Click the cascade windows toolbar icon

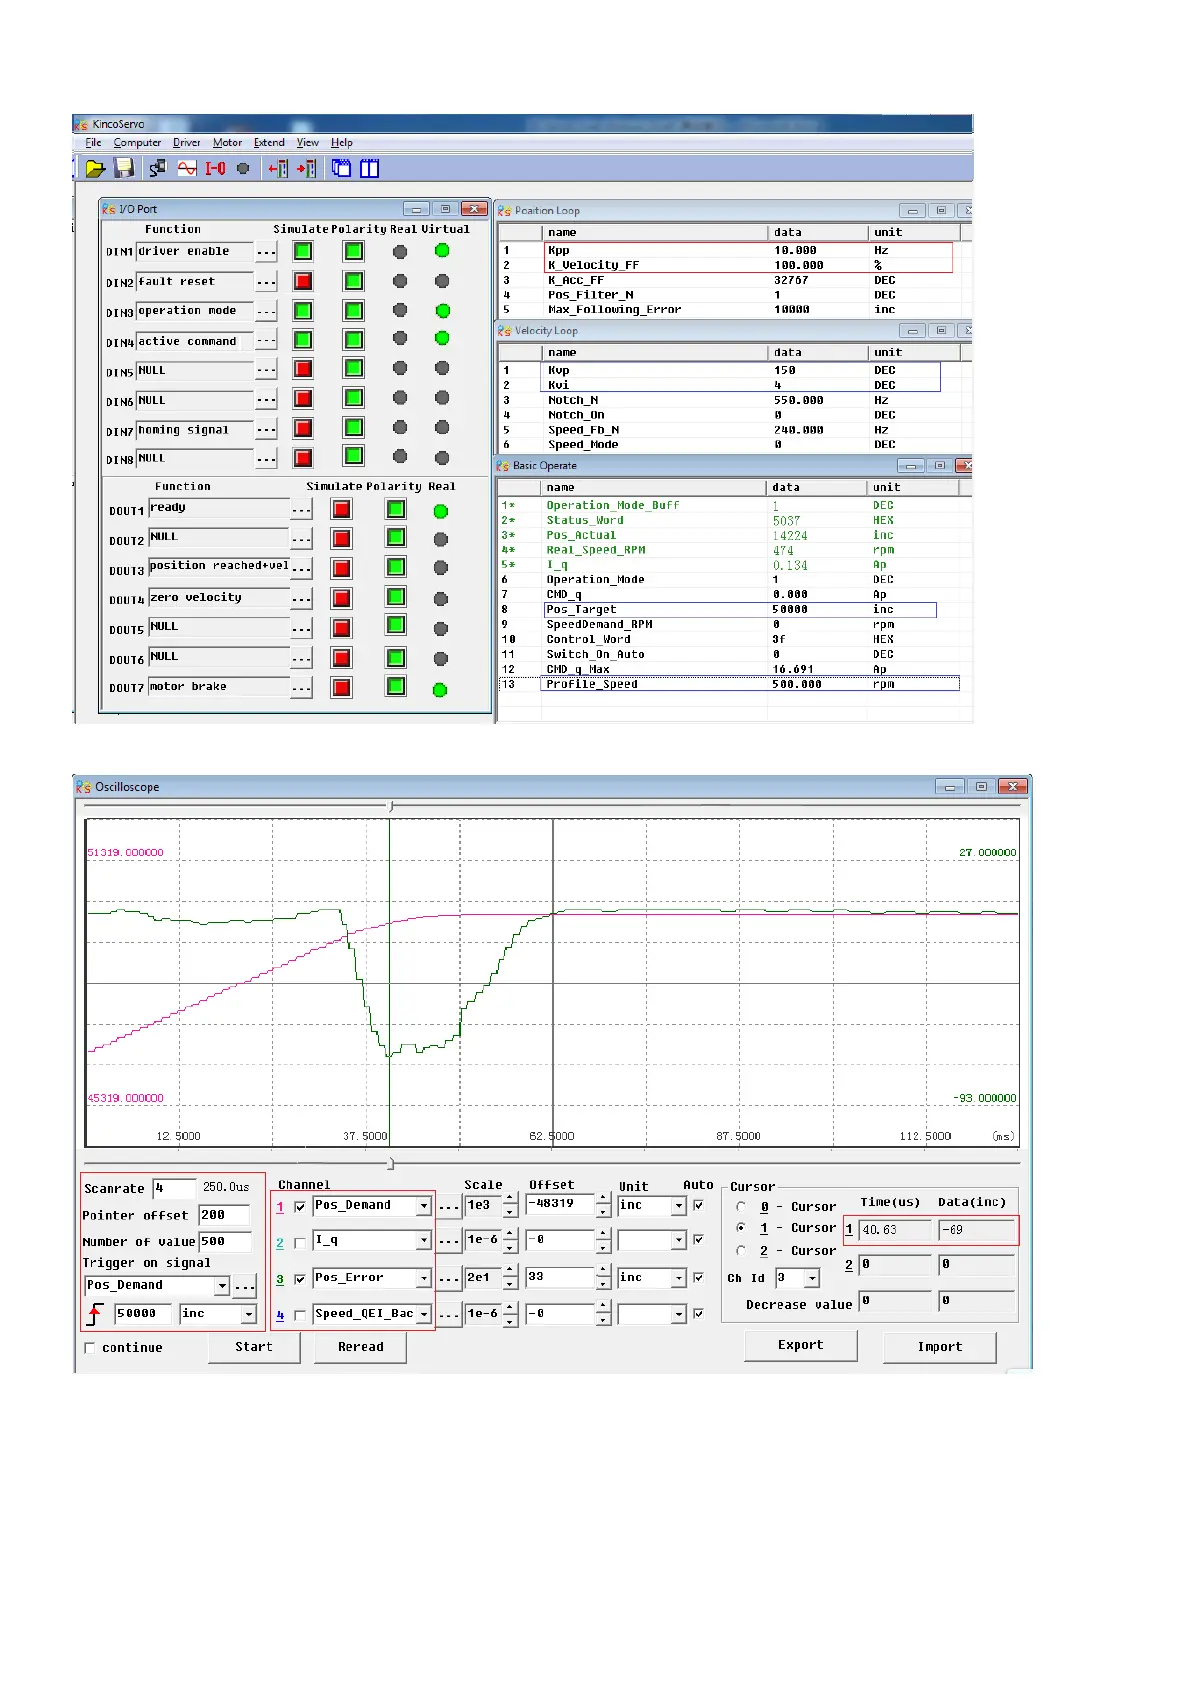[342, 168]
